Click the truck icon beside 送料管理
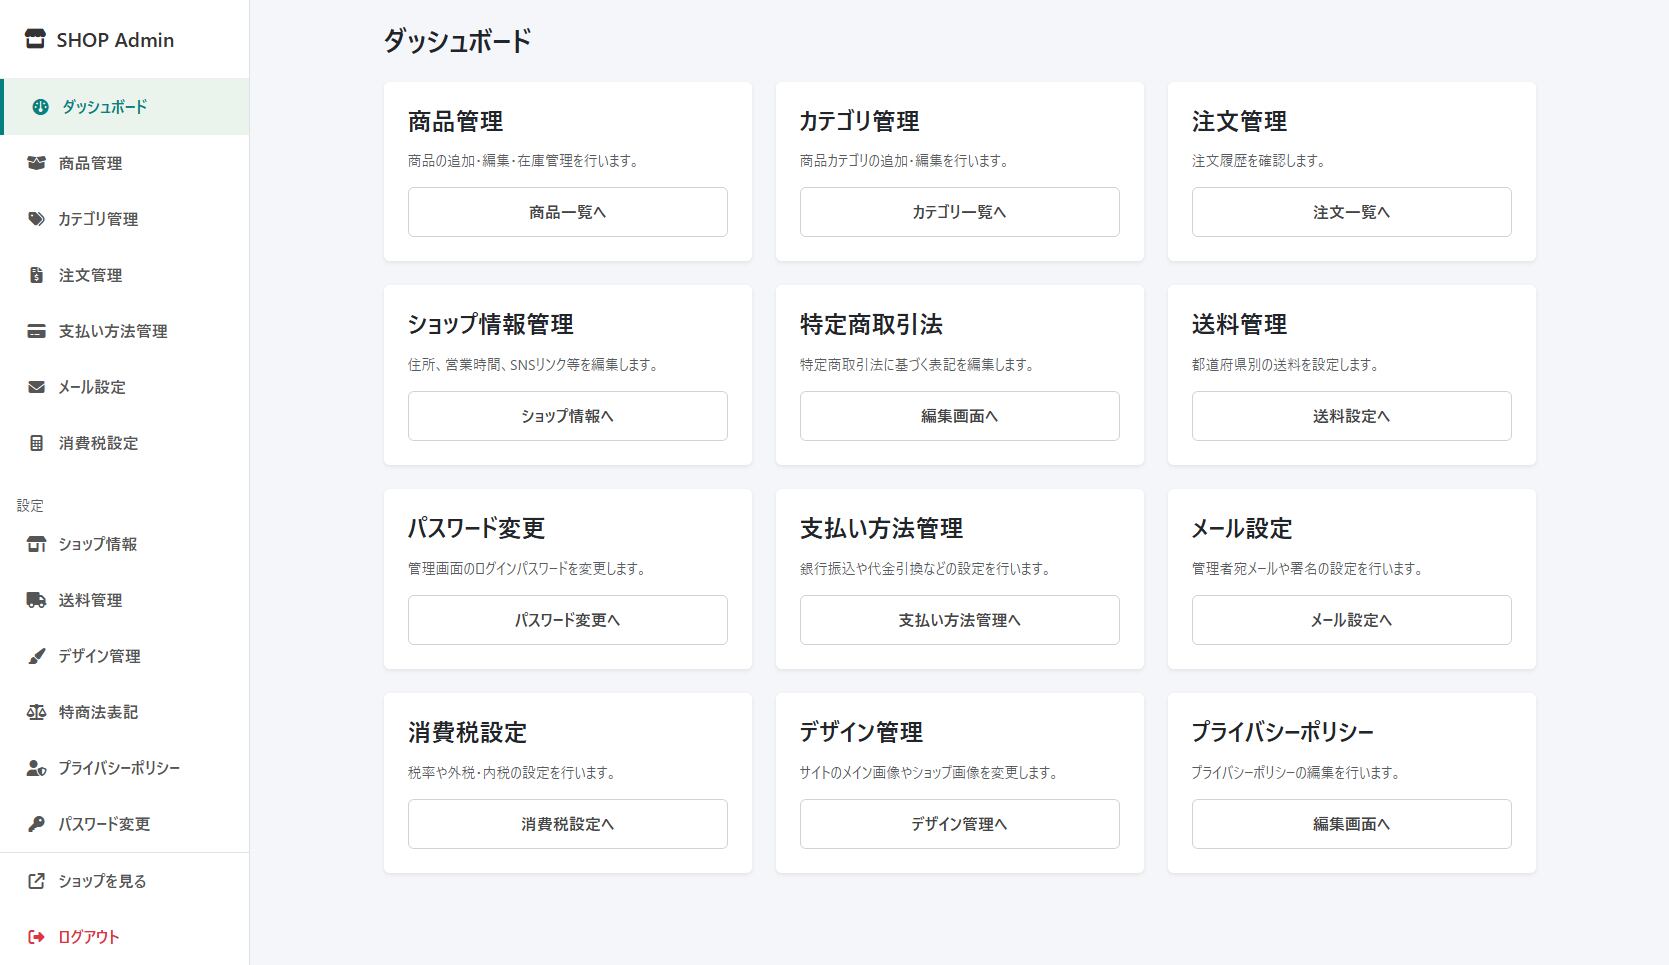 pyautogui.click(x=36, y=600)
